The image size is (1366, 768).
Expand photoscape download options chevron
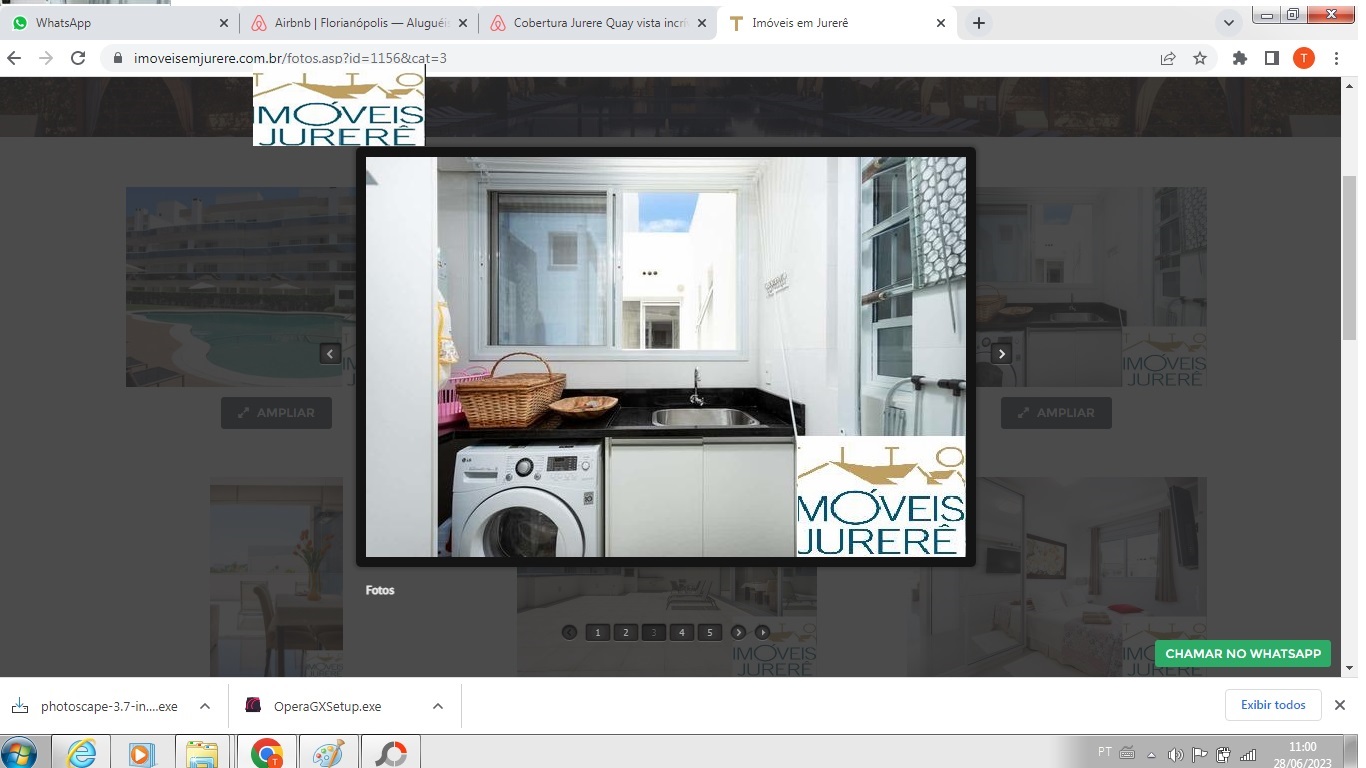pos(205,706)
